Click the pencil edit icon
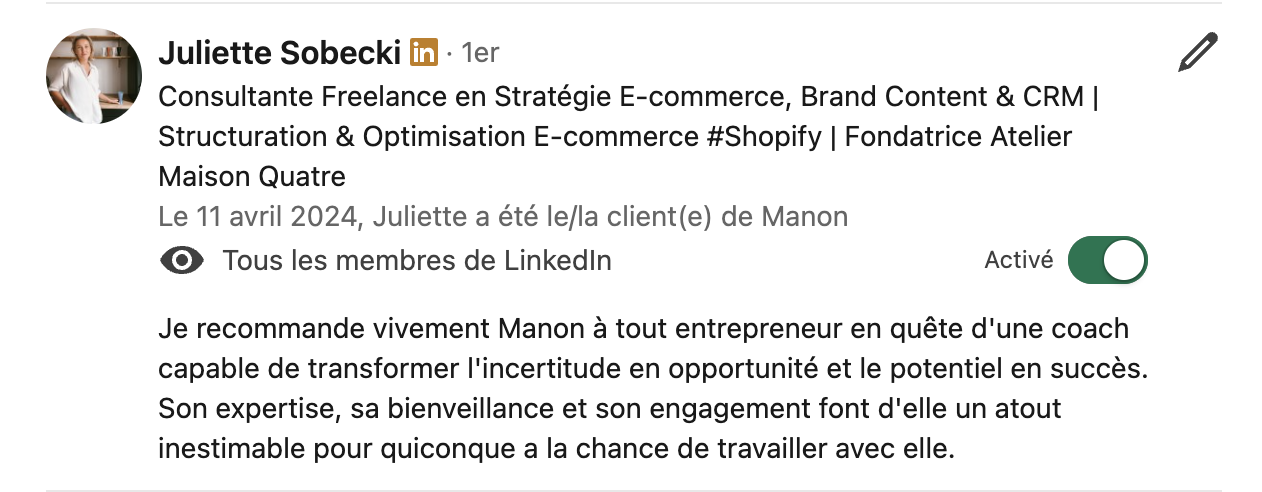 1197,52
